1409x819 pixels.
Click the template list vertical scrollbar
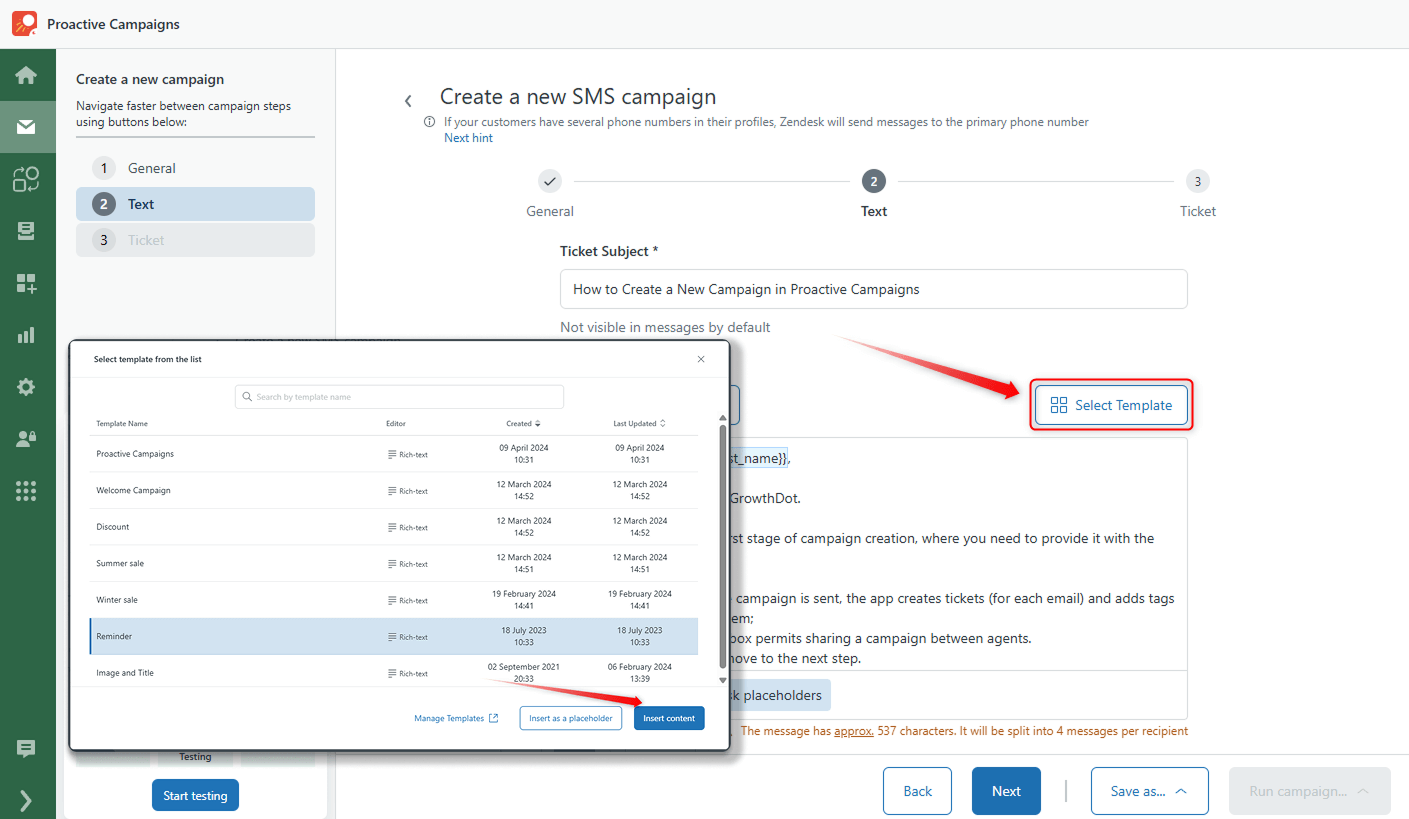723,545
